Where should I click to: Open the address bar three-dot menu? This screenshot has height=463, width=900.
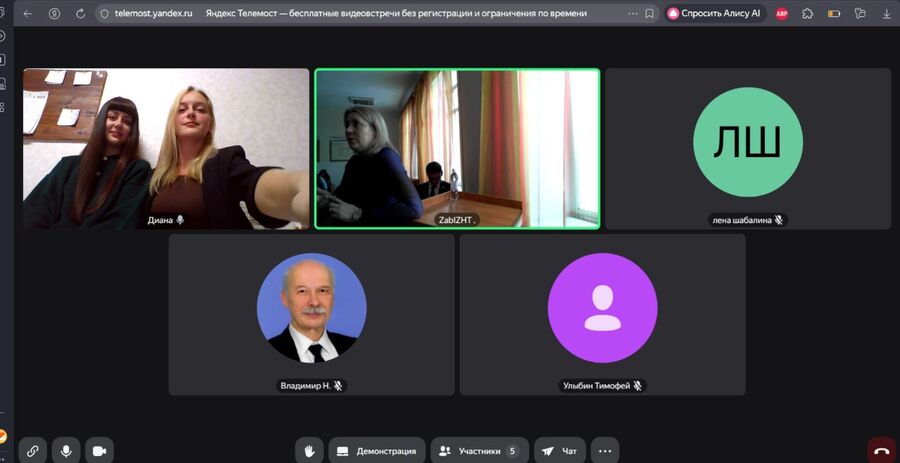631,14
